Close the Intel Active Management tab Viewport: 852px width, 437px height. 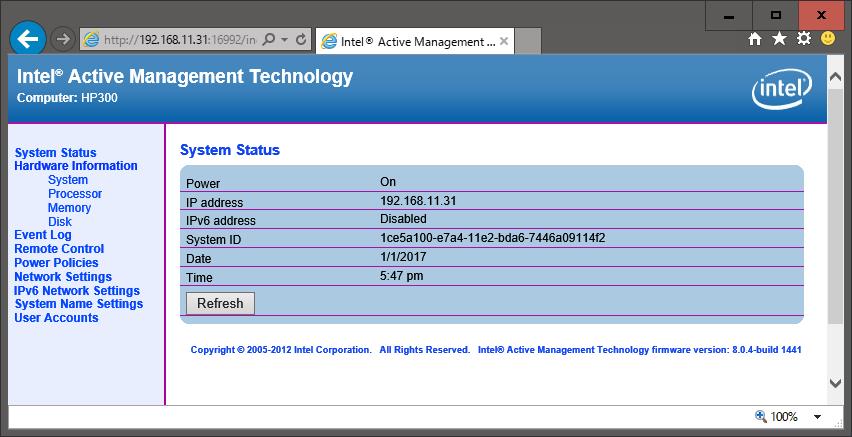click(x=504, y=41)
